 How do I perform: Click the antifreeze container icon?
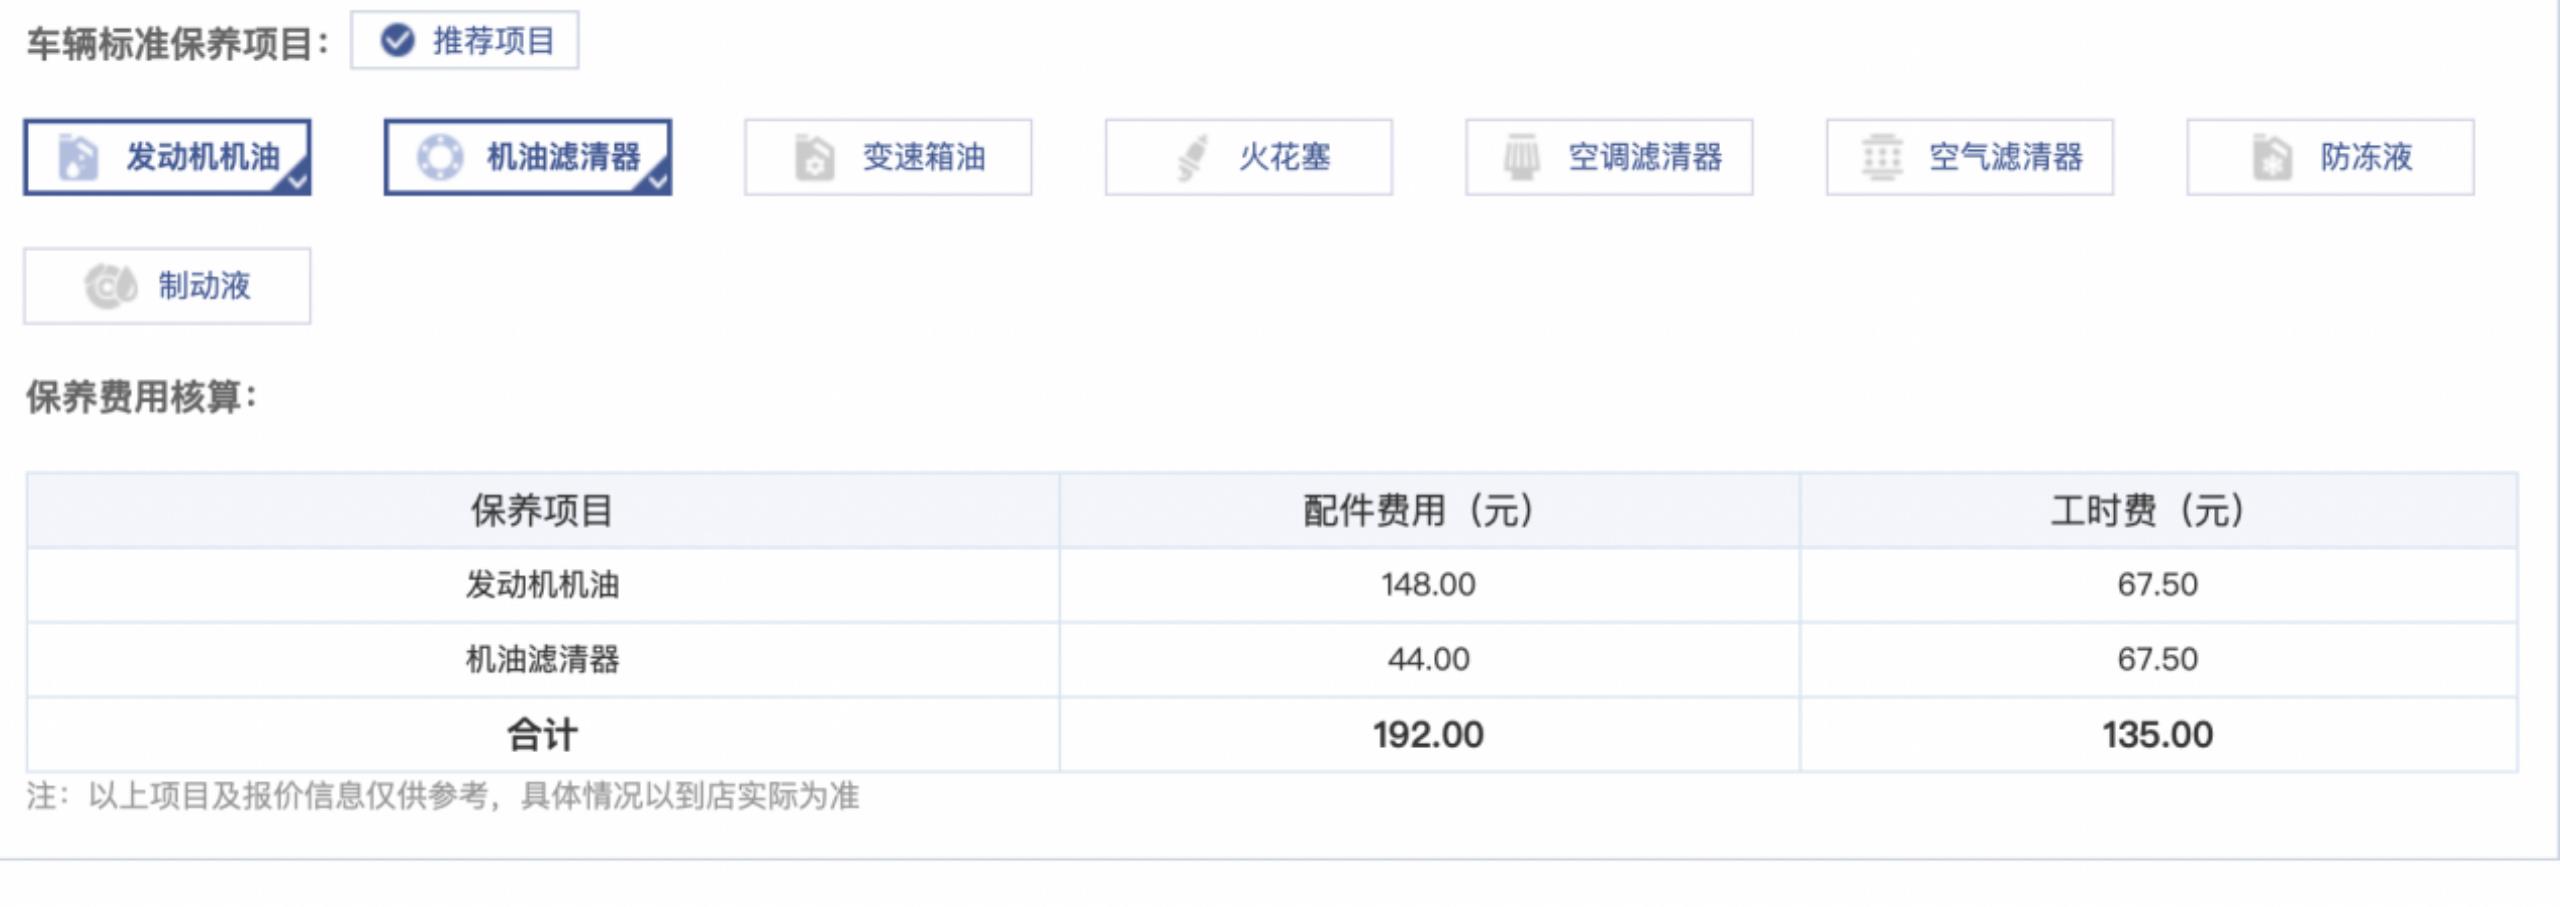[x=2271, y=157]
